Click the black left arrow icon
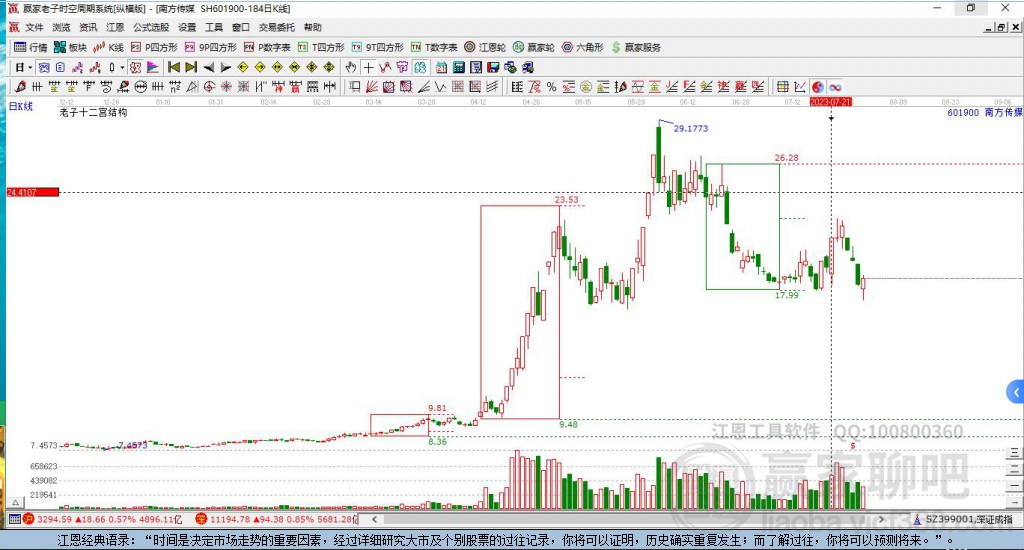This screenshot has width=1024, height=550. 208,67
